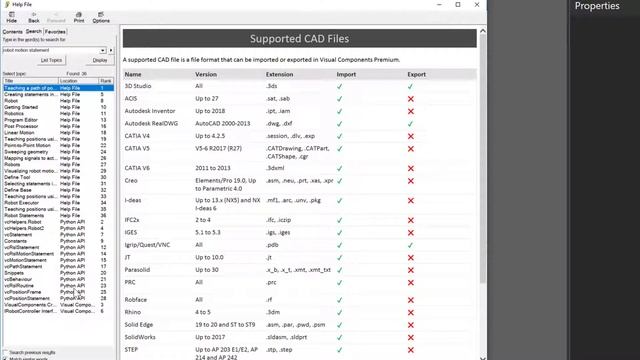
Task: Click Properties panel title behind Help
Action: 597,6
